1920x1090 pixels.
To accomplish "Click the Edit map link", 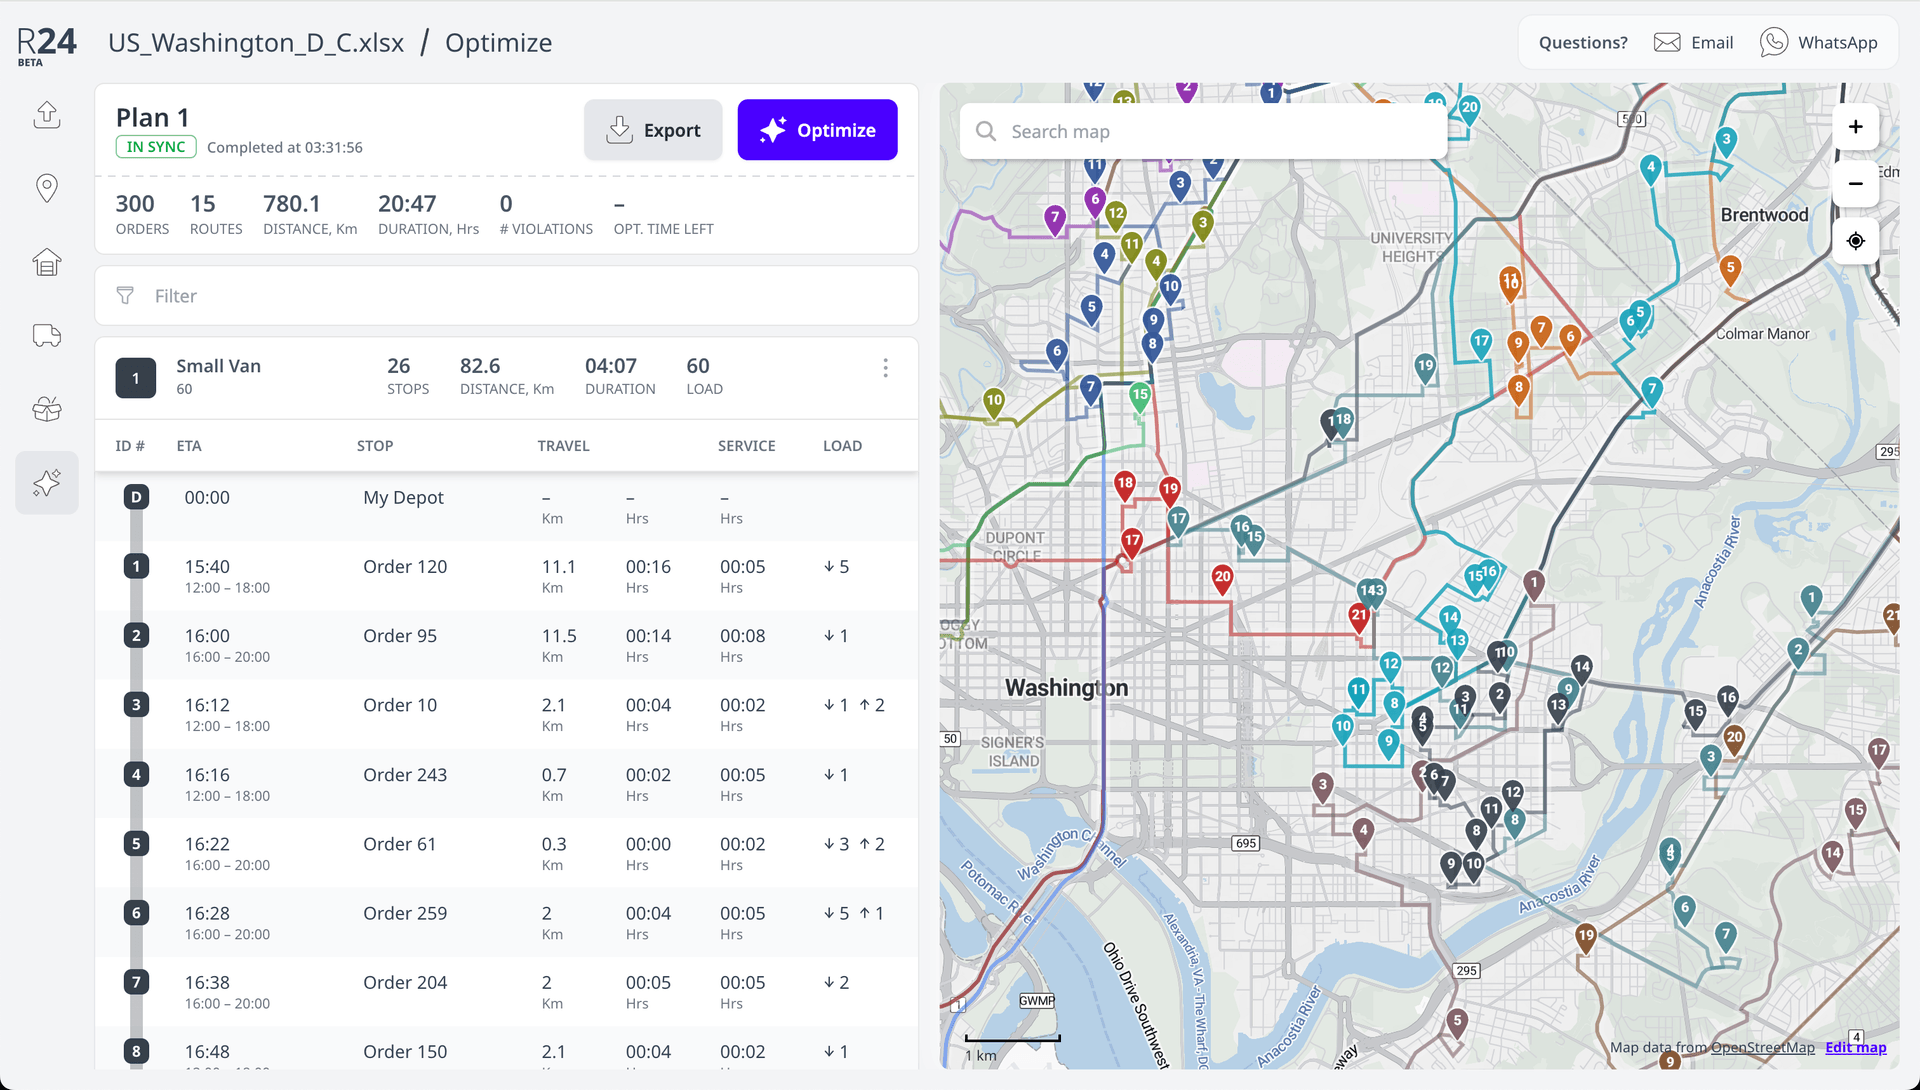I will (1855, 1047).
